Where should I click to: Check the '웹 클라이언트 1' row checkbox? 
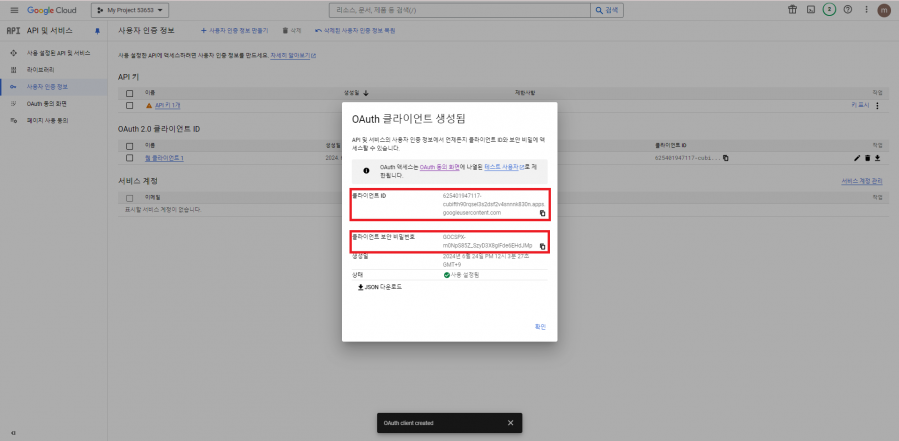point(130,158)
